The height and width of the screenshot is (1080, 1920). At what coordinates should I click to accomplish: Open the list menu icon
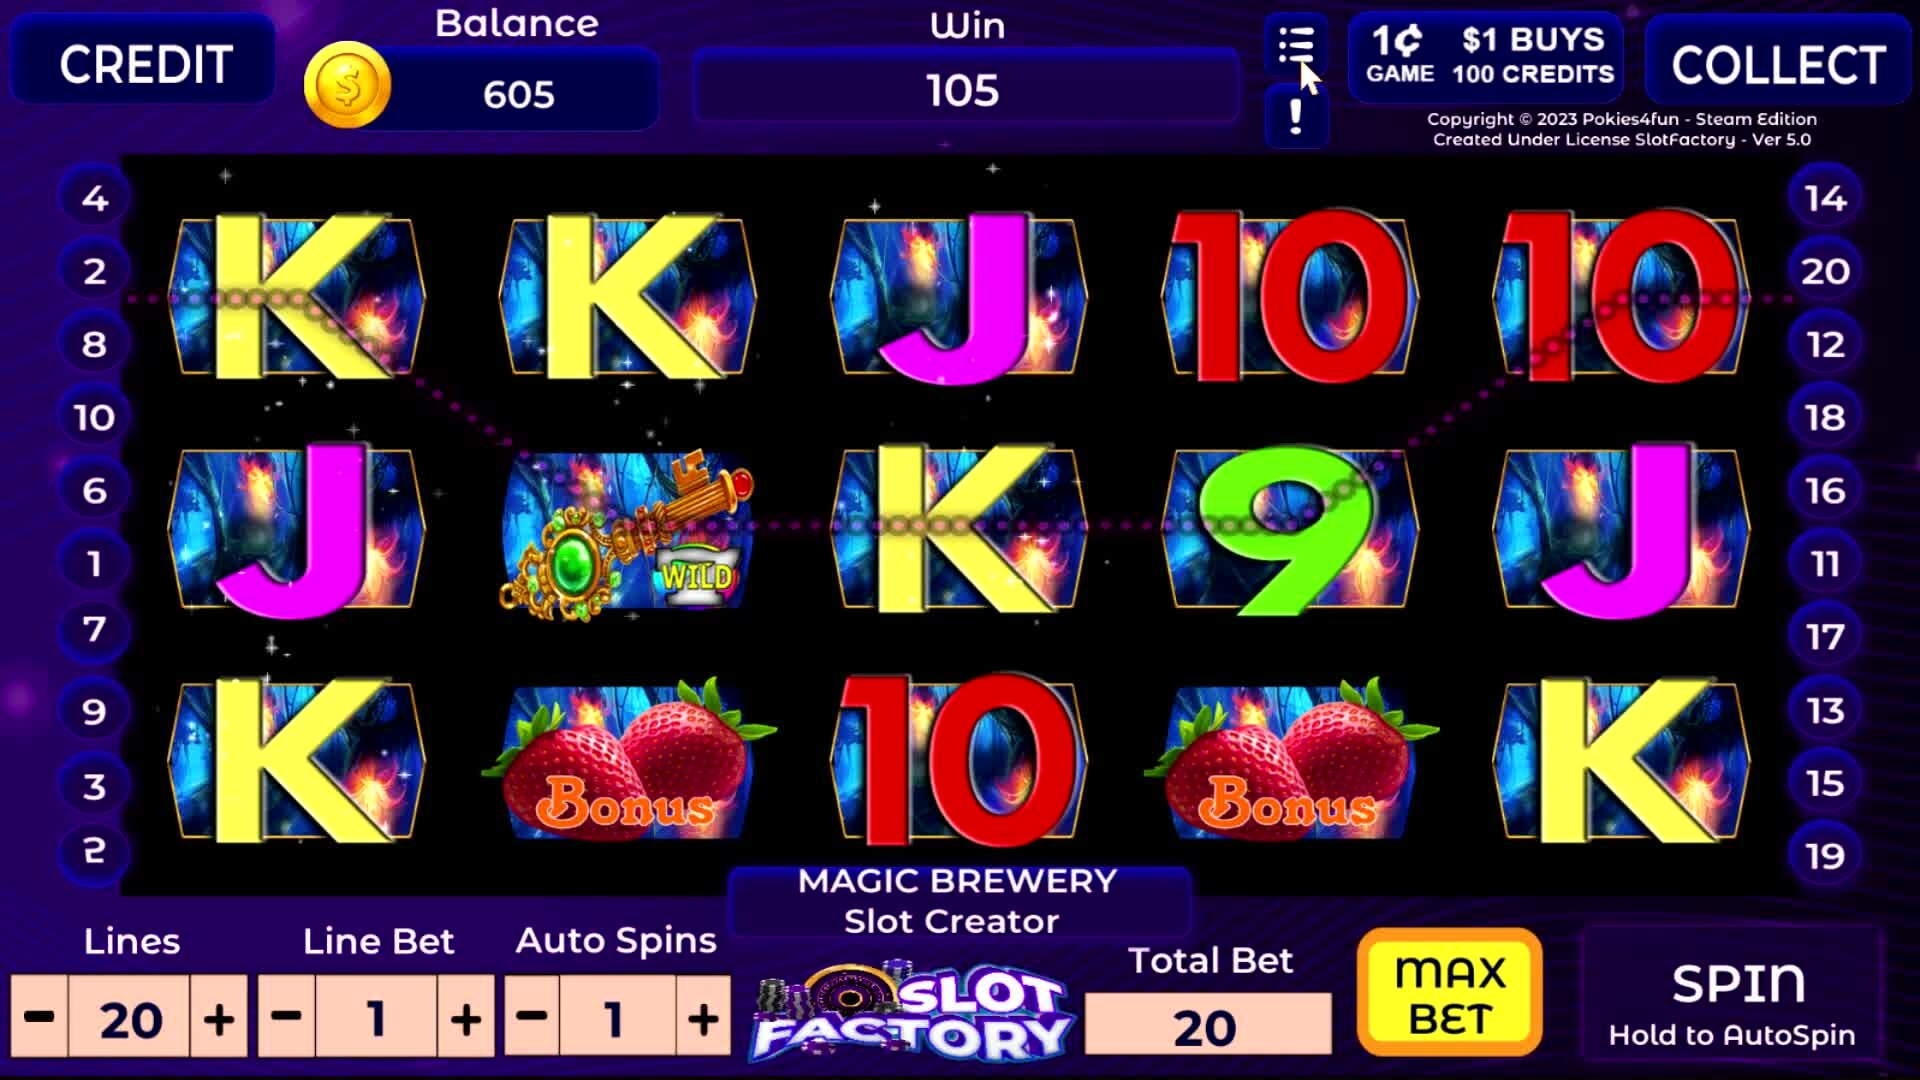pos(1296,46)
